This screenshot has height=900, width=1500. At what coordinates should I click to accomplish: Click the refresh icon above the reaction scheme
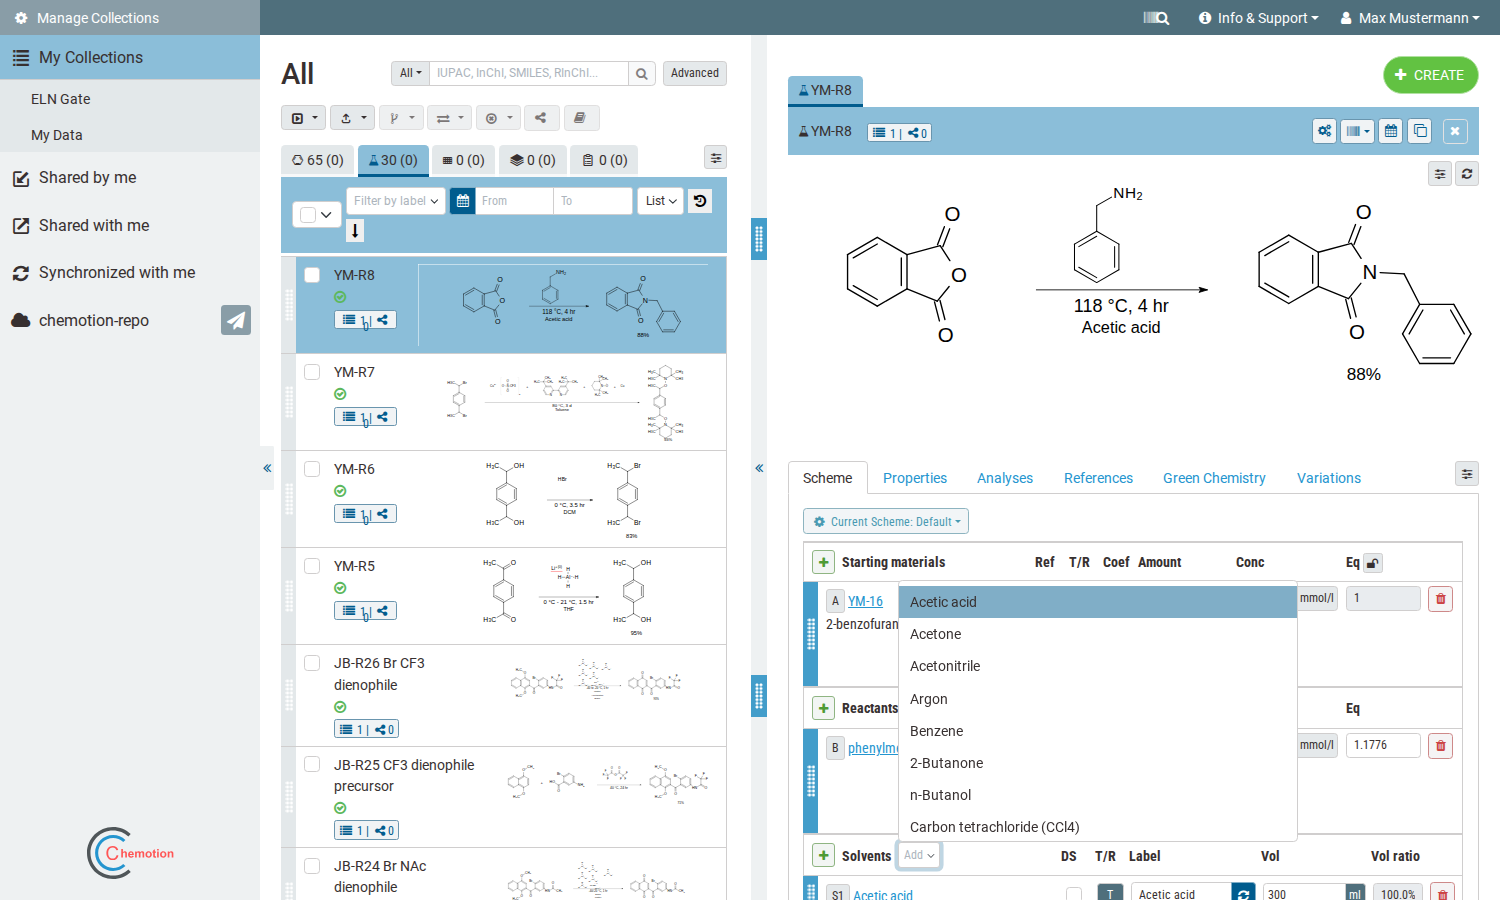click(x=1467, y=174)
